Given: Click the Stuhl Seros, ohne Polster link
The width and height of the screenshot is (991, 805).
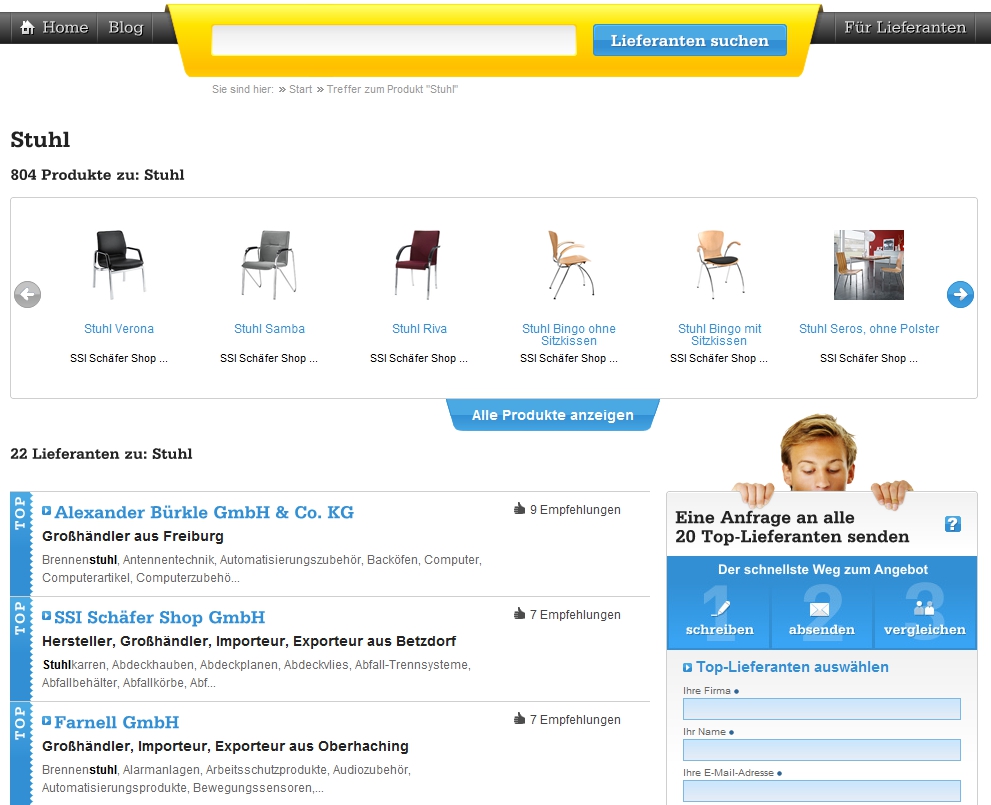Looking at the screenshot, I should pyautogui.click(x=869, y=329).
